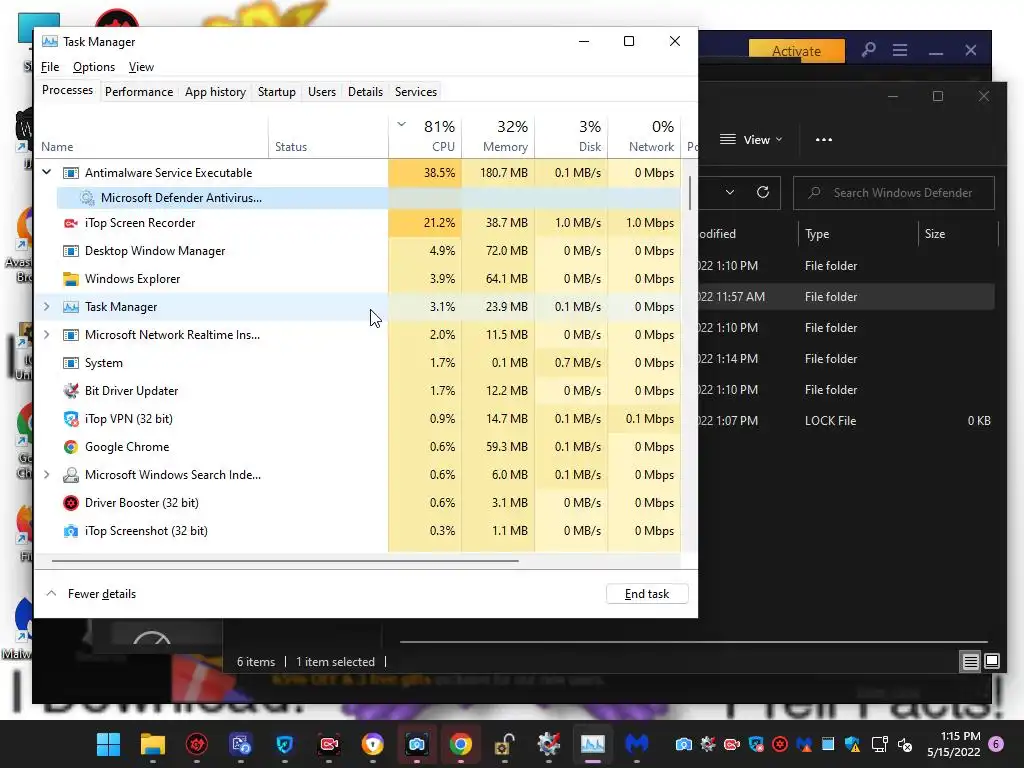Image resolution: width=1024 pixels, height=768 pixels.
Task: Click the Google Chrome process icon
Action: [71, 447]
